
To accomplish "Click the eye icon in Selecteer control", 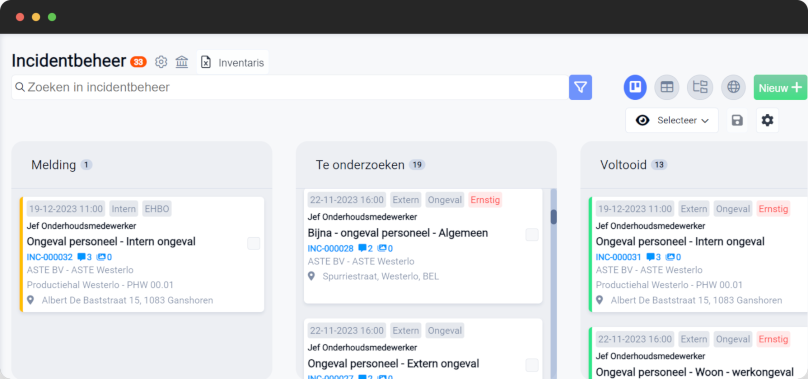I will (642, 121).
